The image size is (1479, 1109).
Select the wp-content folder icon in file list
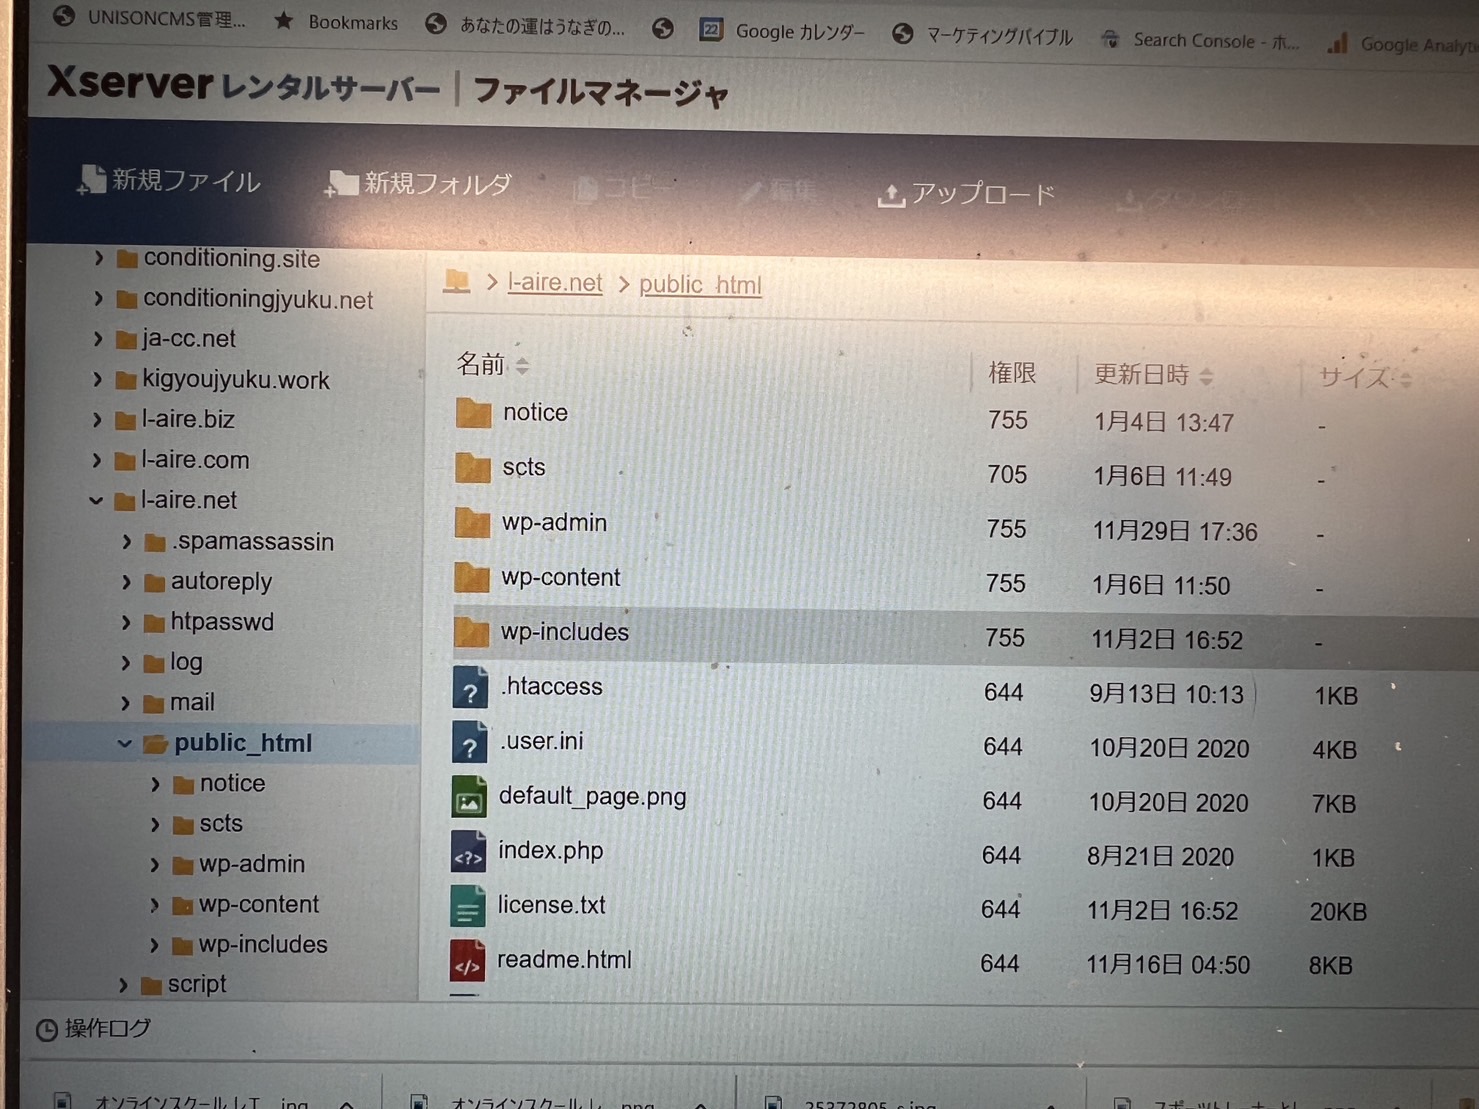[x=471, y=577]
